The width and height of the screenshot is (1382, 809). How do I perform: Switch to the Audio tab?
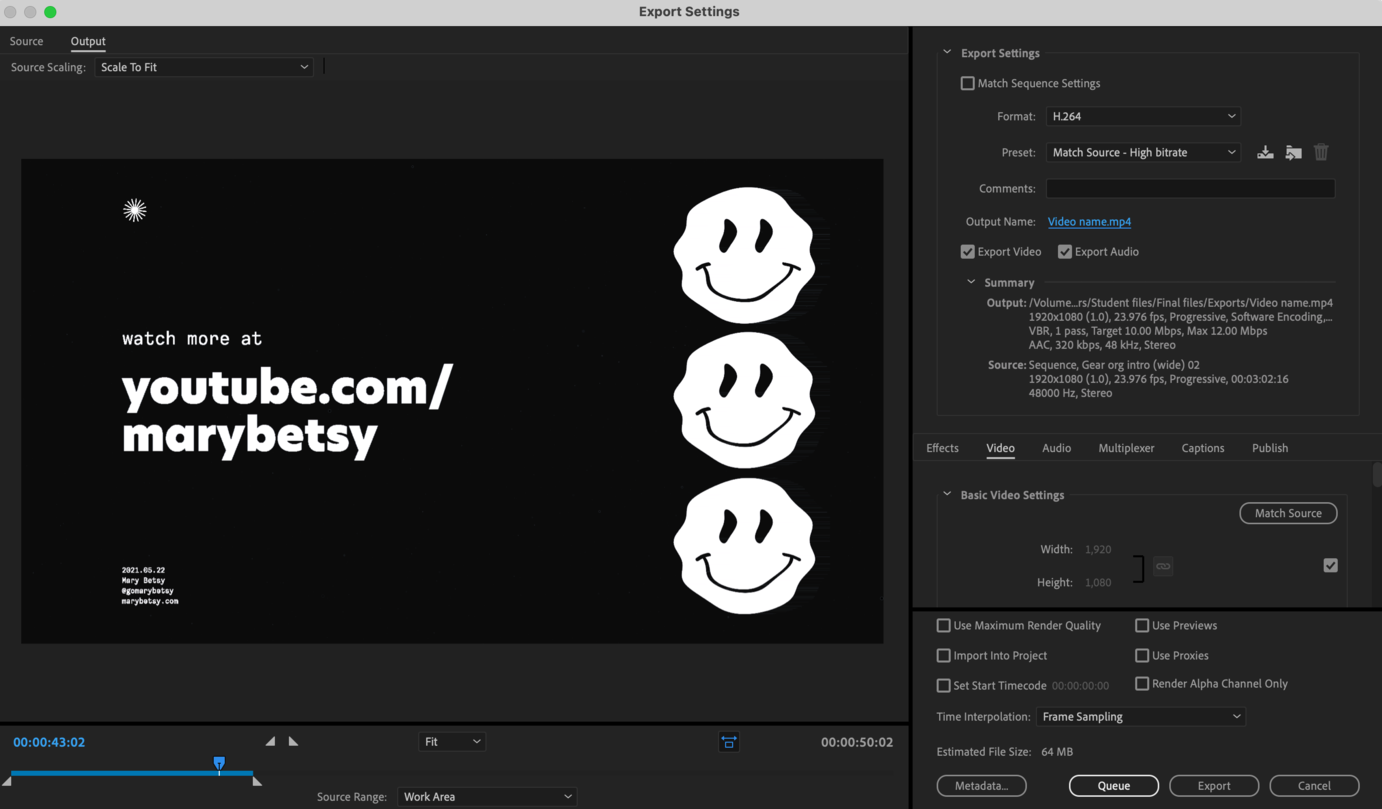click(x=1056, y=448)
